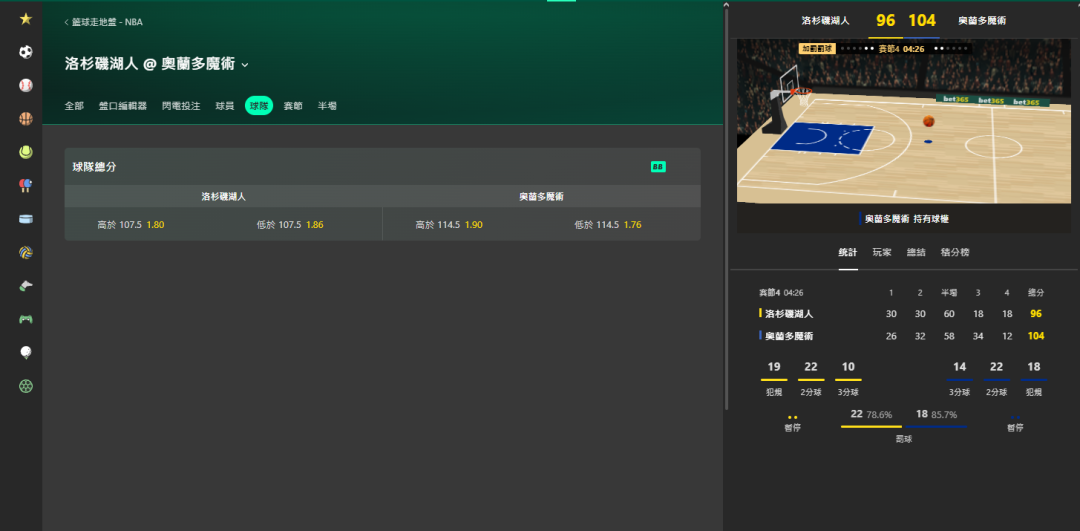
Task: Click the Magic 3分球 stat showing 14
Action: tap(959, 377)
